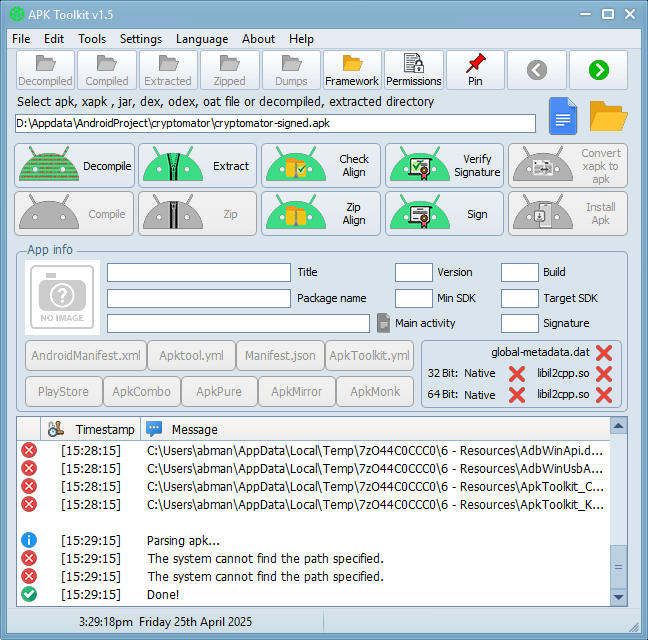Click the Signature field

tap(520, 324)
